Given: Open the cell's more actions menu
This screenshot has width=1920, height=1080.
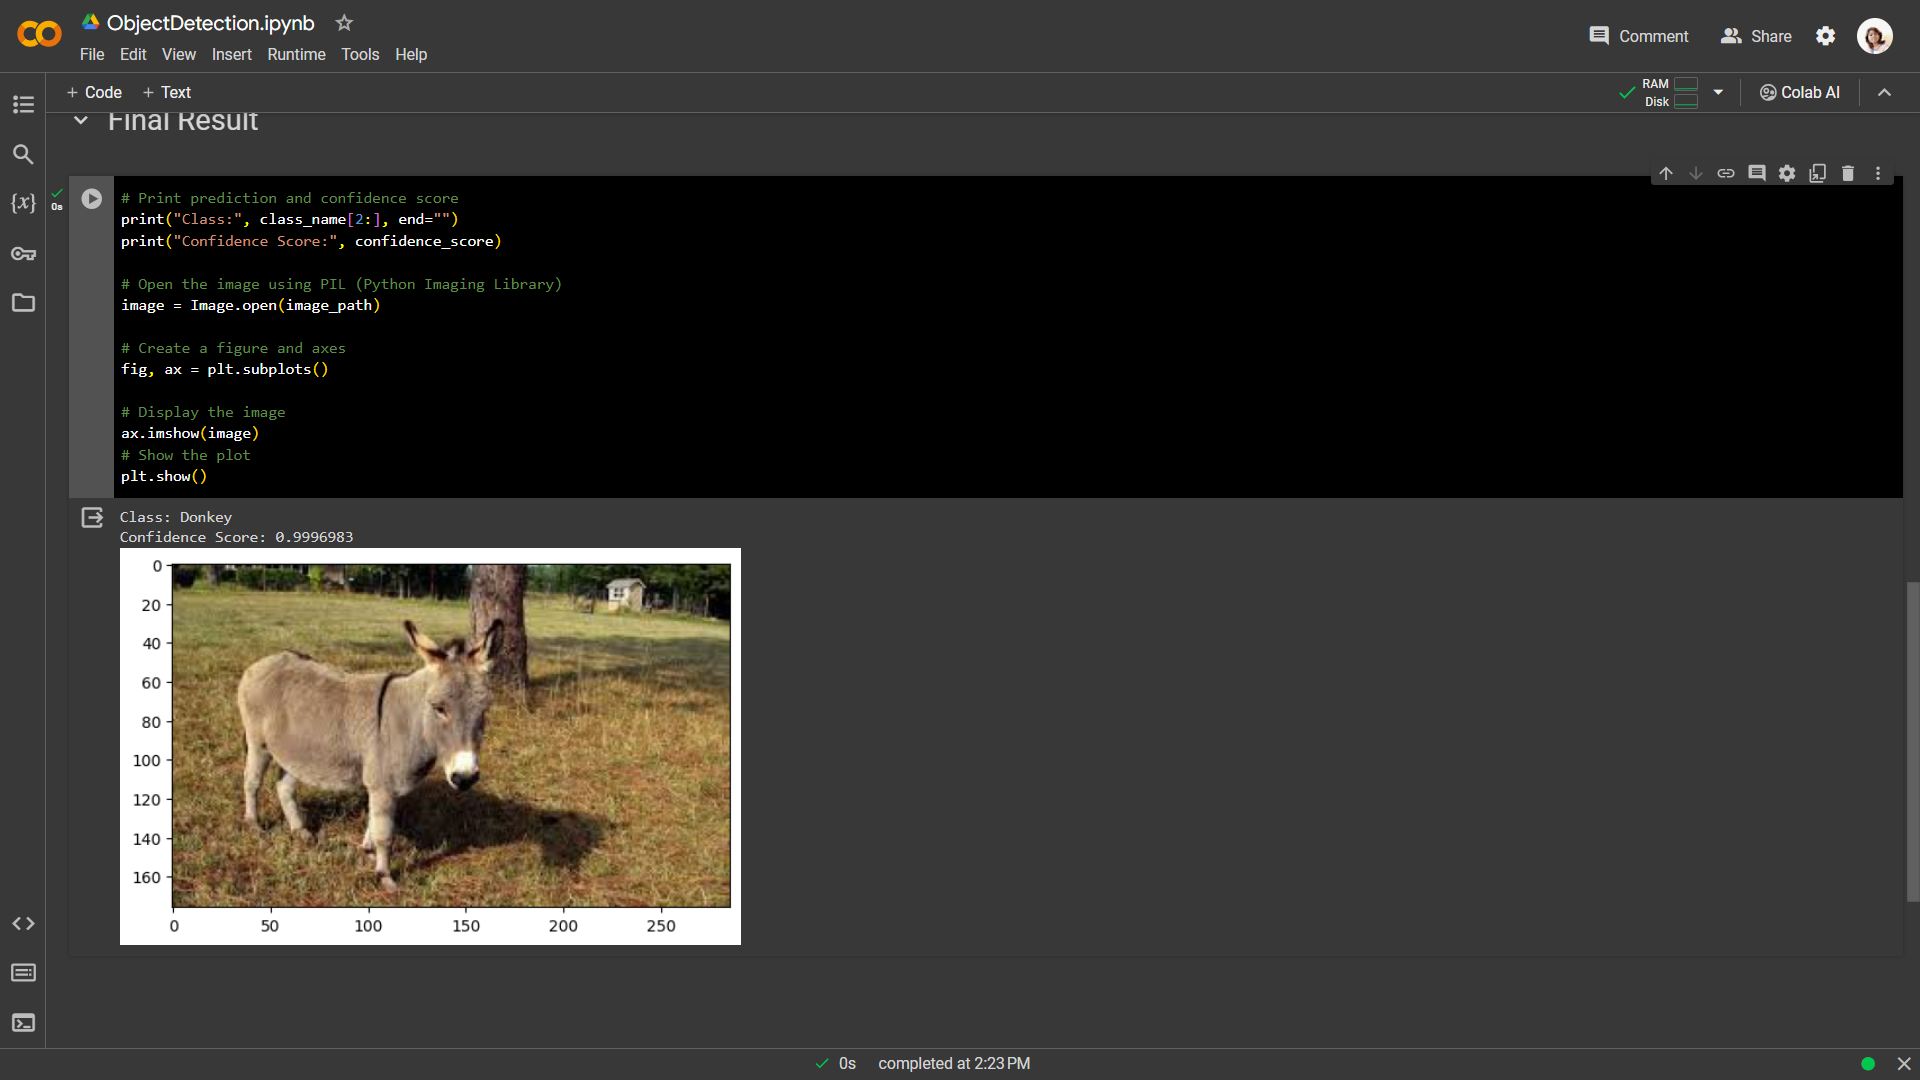Looking at the screenshot, I should (1878, 173).
